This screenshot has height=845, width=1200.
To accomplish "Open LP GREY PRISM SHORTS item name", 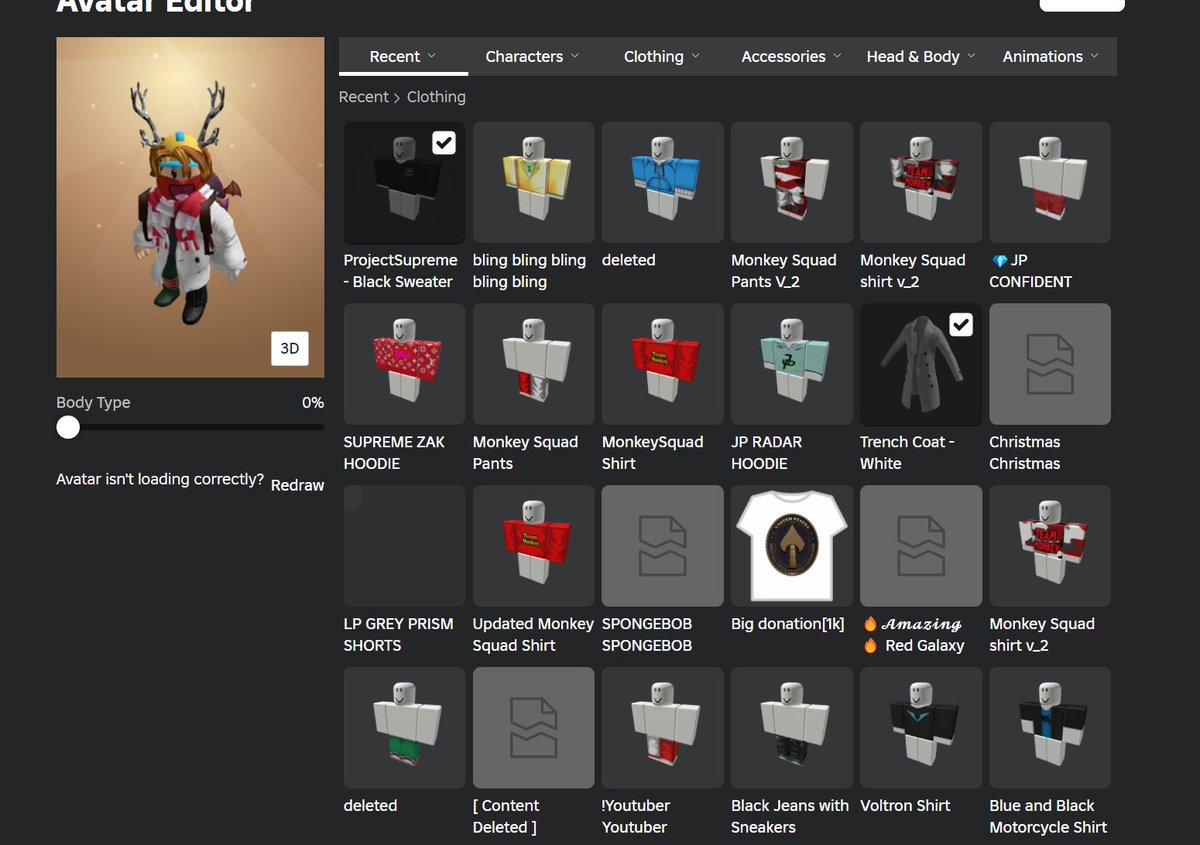I will click(x=398, y=634).
